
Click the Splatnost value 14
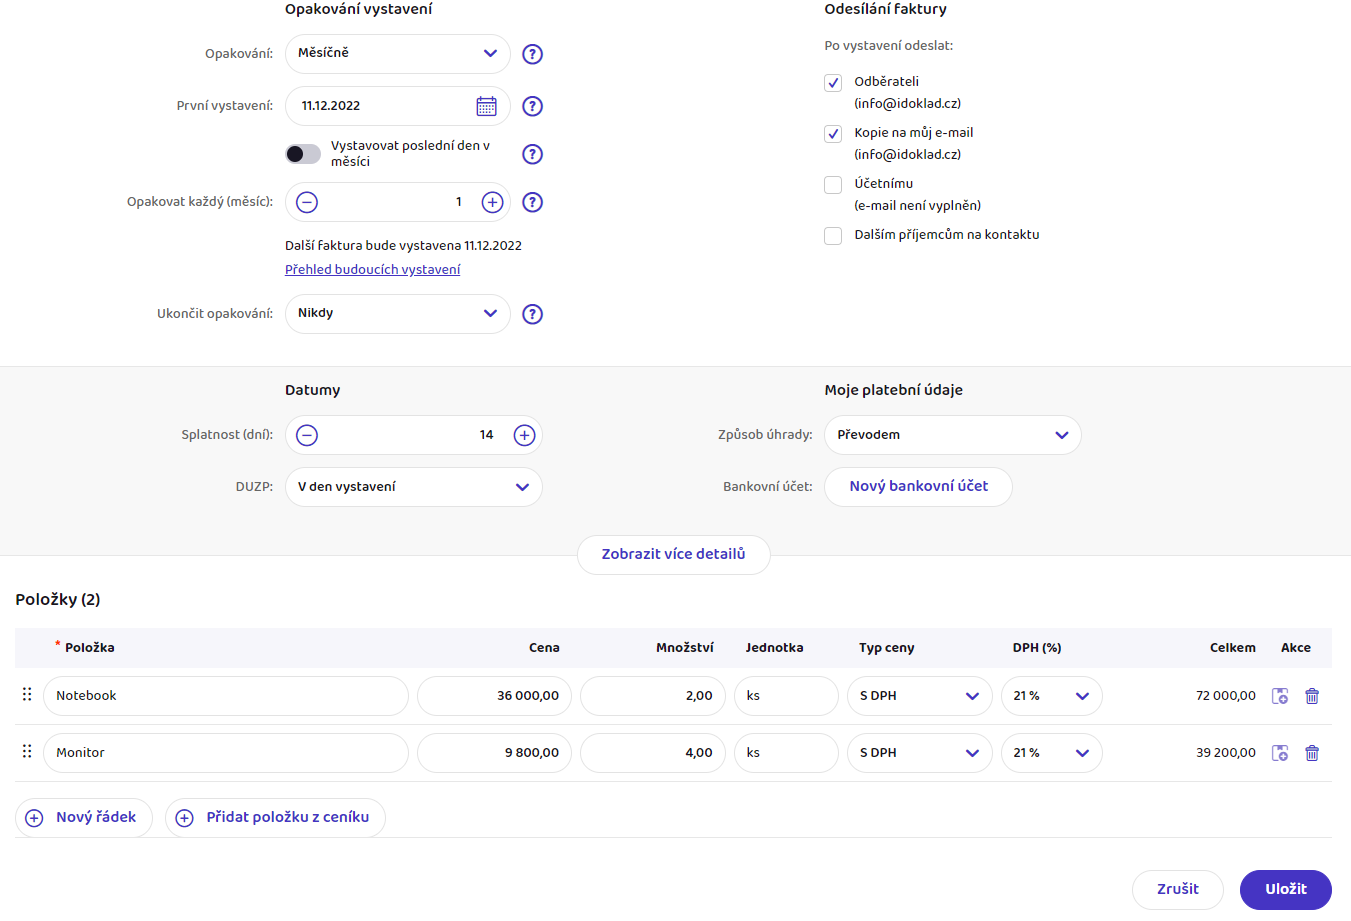[486, 435]
